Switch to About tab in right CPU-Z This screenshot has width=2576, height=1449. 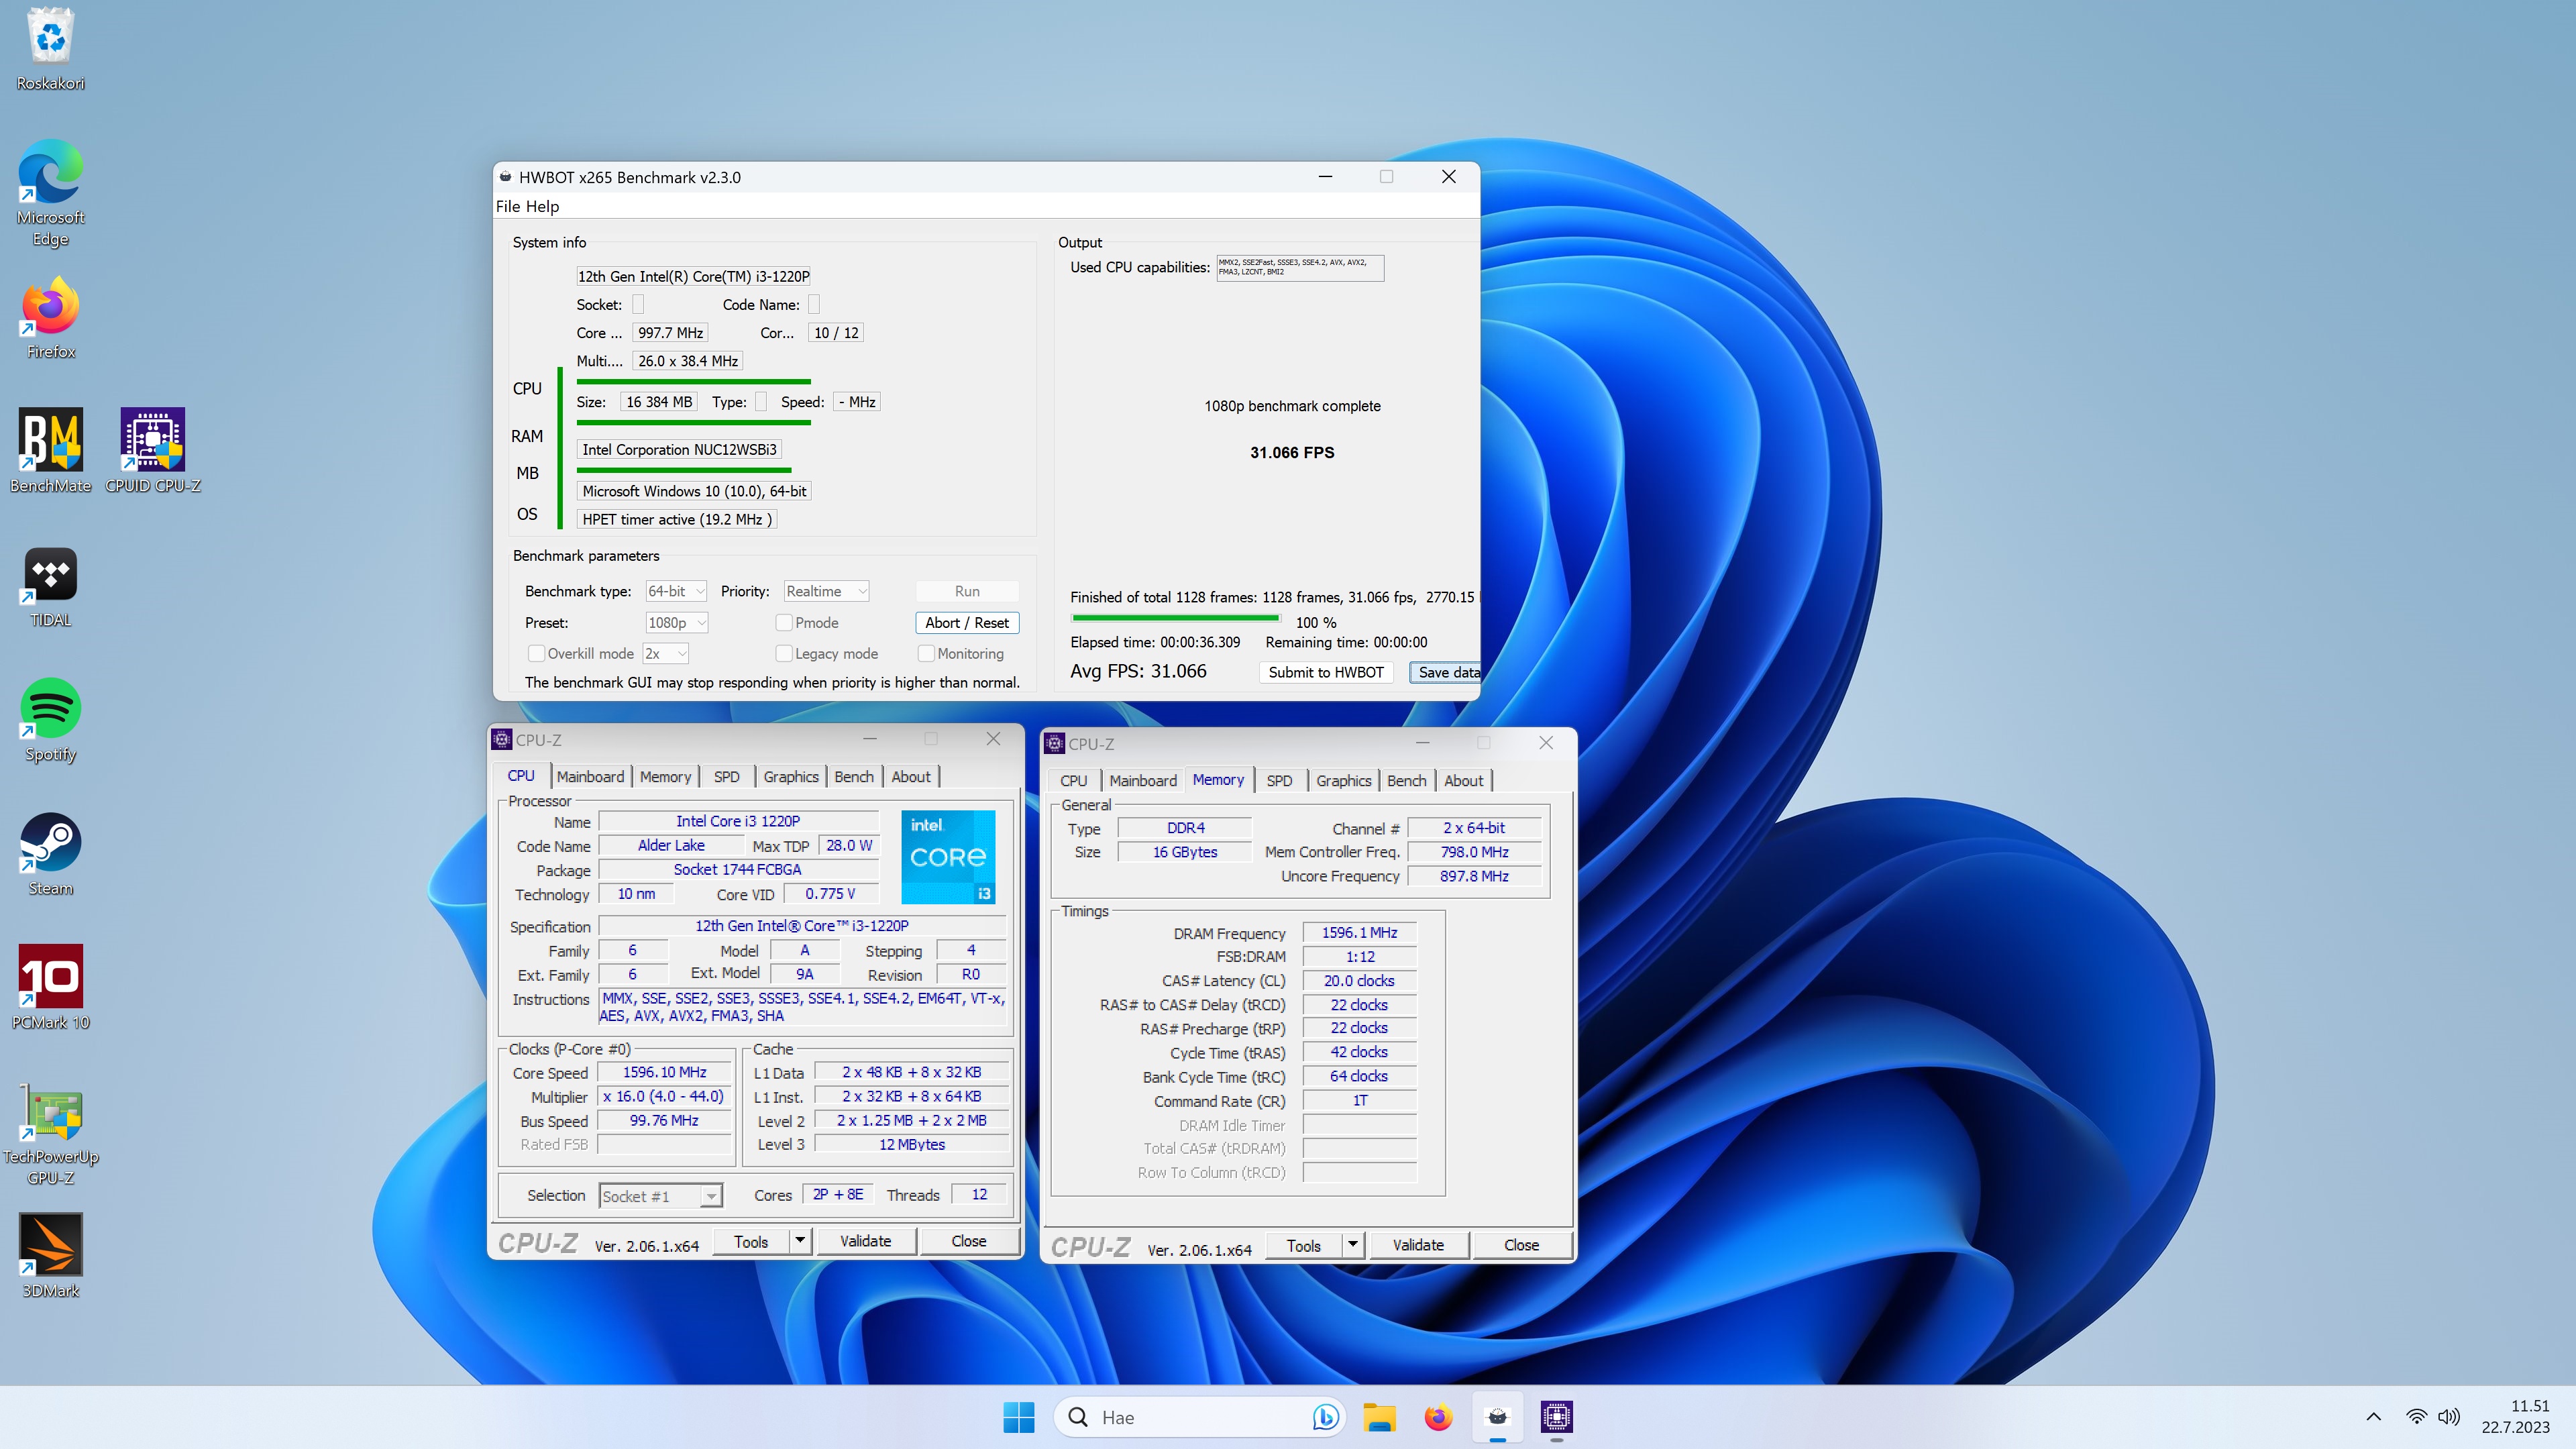[1463, 780]
